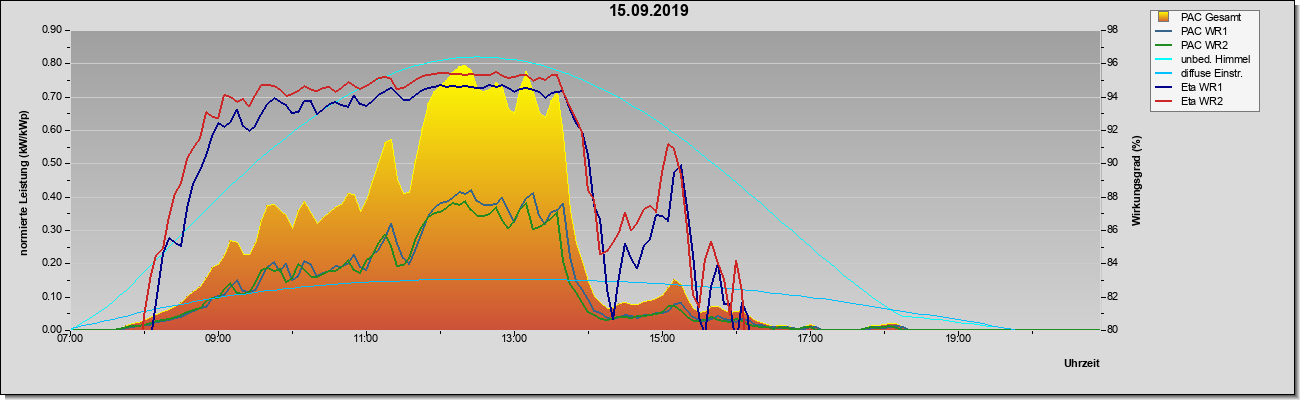The height and width of the screenshot is (400, 1300).
Task: Click the Uhrzeit axis label
Action: click(1081, 363)
